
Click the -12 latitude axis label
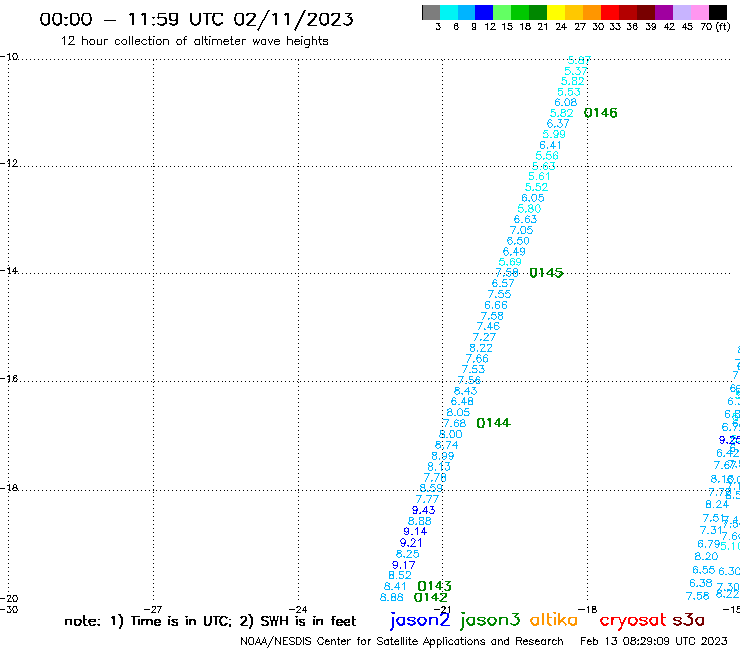pos(9,163)
